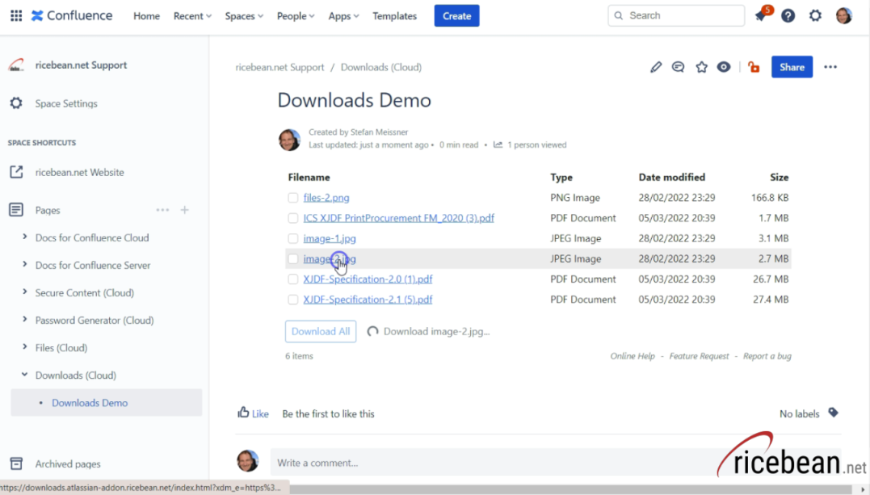The width and height of the screenshot is (870, 495).
Task: Expand Docs for Confluence Cloud tree
Action: (25, 238)
